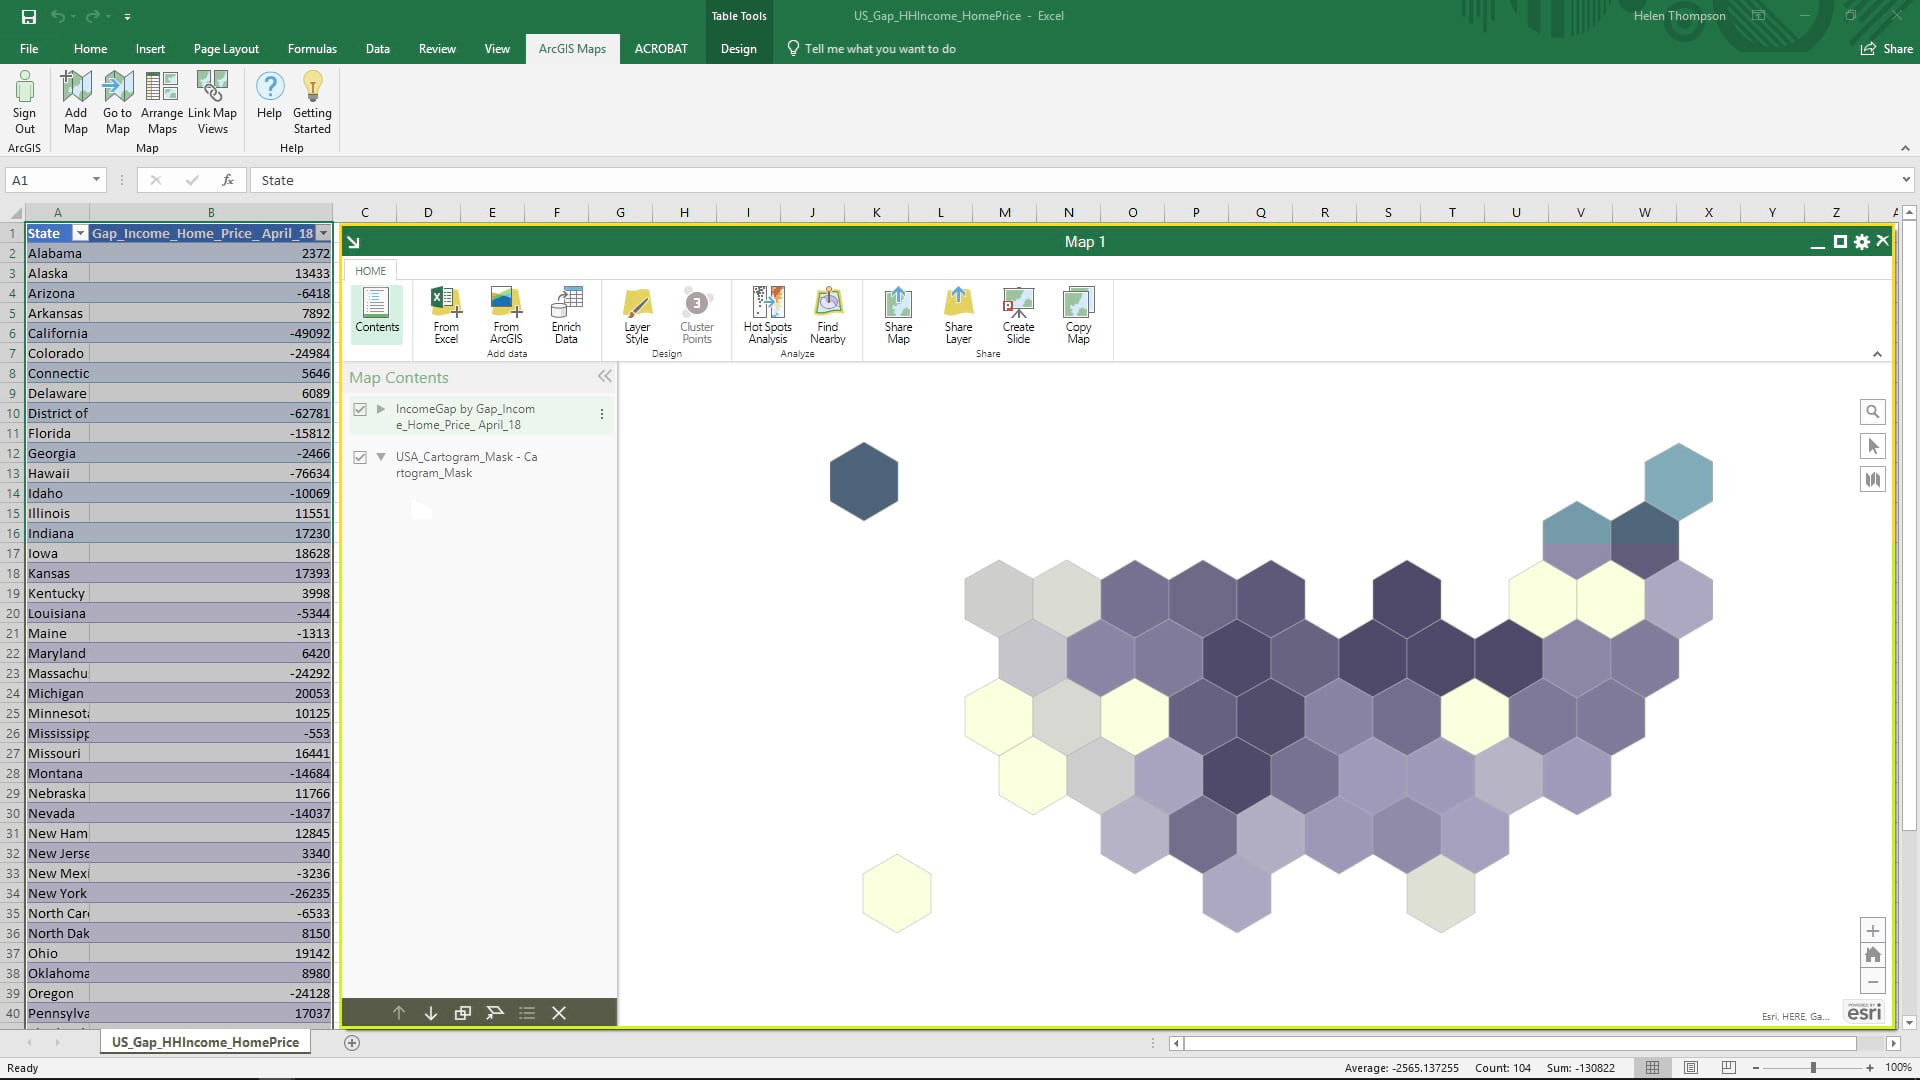Open the map window settings gear
Viewport: 1920px width, 1080px height.
click(x=1861, y=241)
